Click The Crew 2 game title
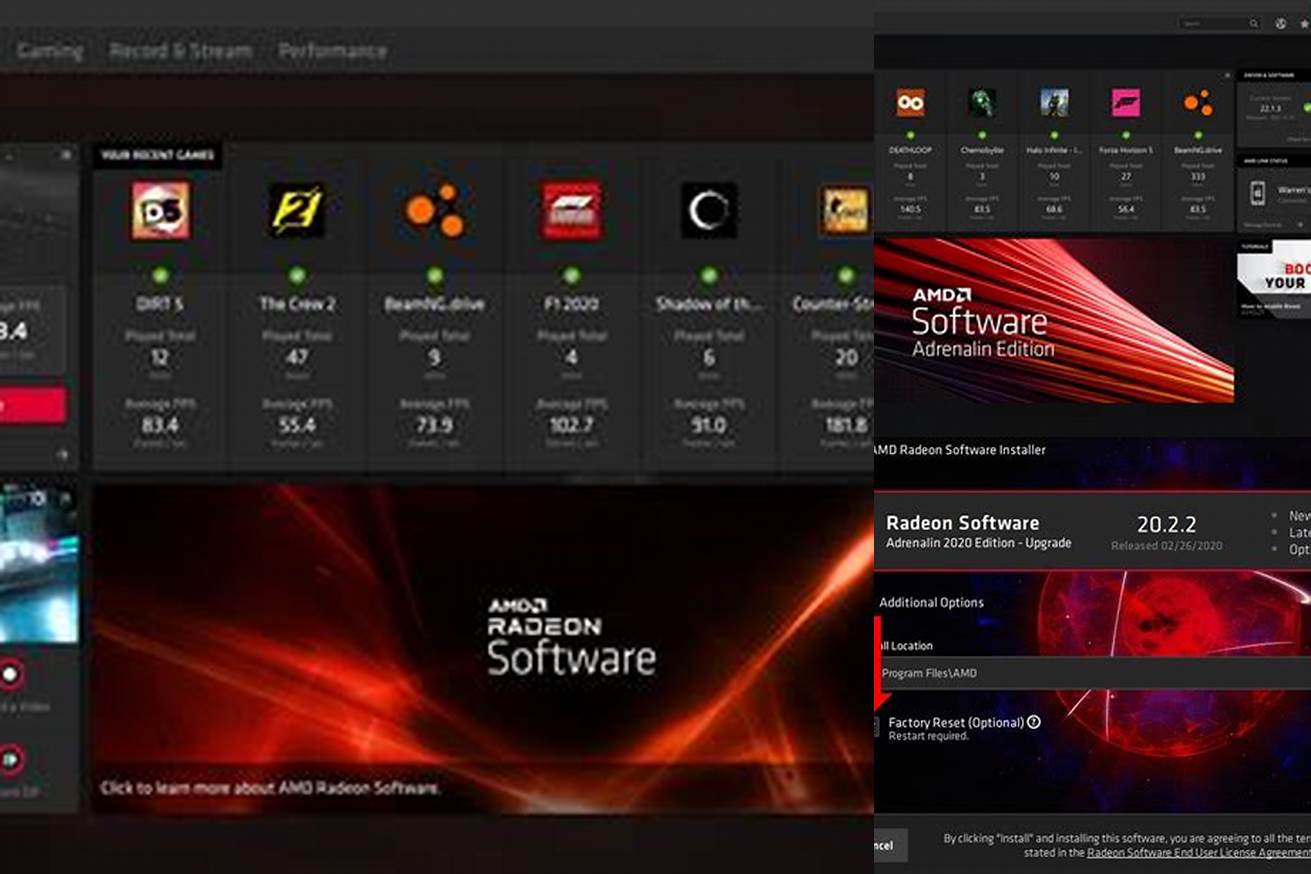The height and width of the screenshot is (874, 1311). (x=297, y=303)
